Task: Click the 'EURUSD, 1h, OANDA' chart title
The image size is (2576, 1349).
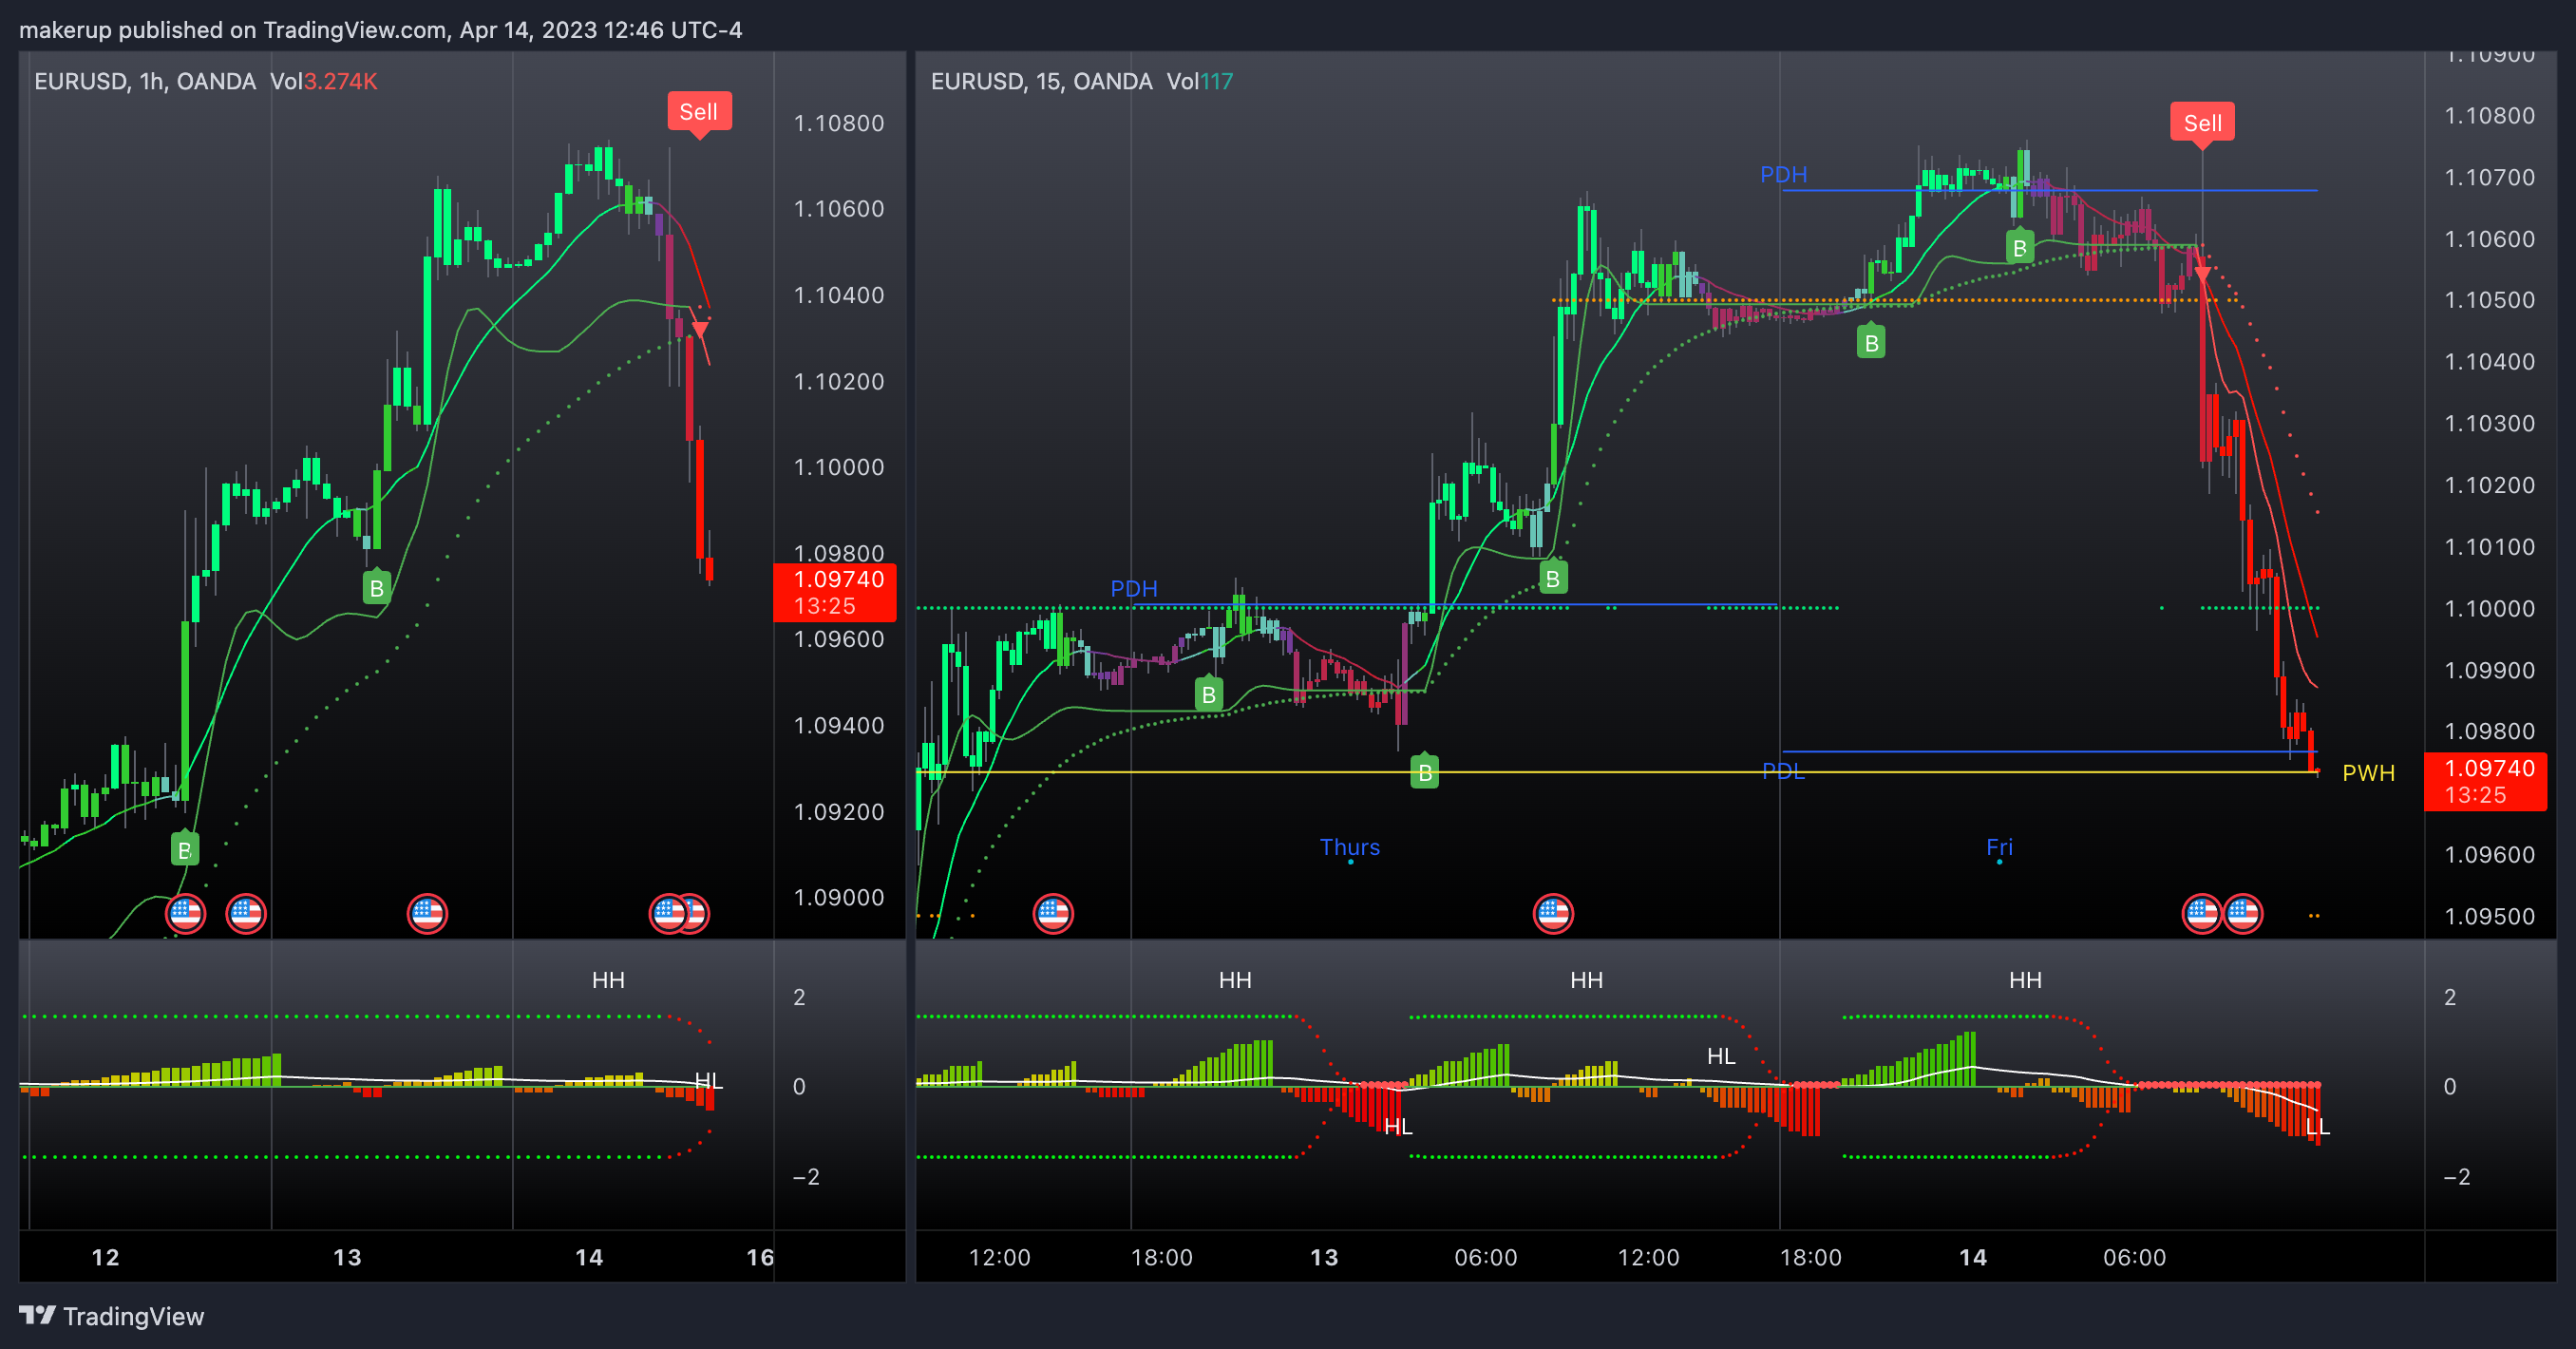Action: [145, 81]
